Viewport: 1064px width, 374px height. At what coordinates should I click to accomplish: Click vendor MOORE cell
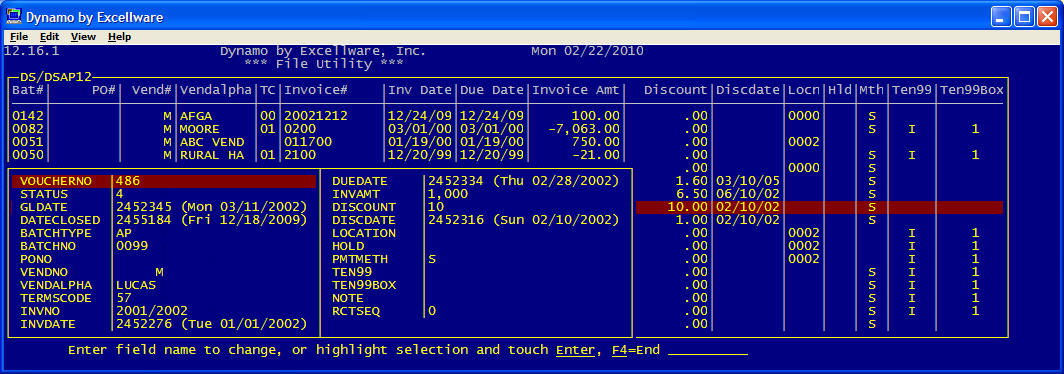(200, 129)
